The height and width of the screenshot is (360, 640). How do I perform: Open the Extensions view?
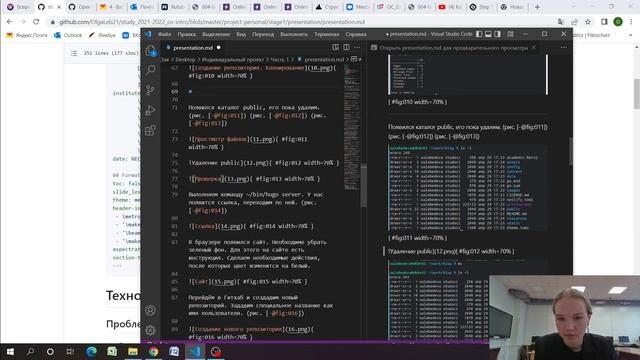151,130
